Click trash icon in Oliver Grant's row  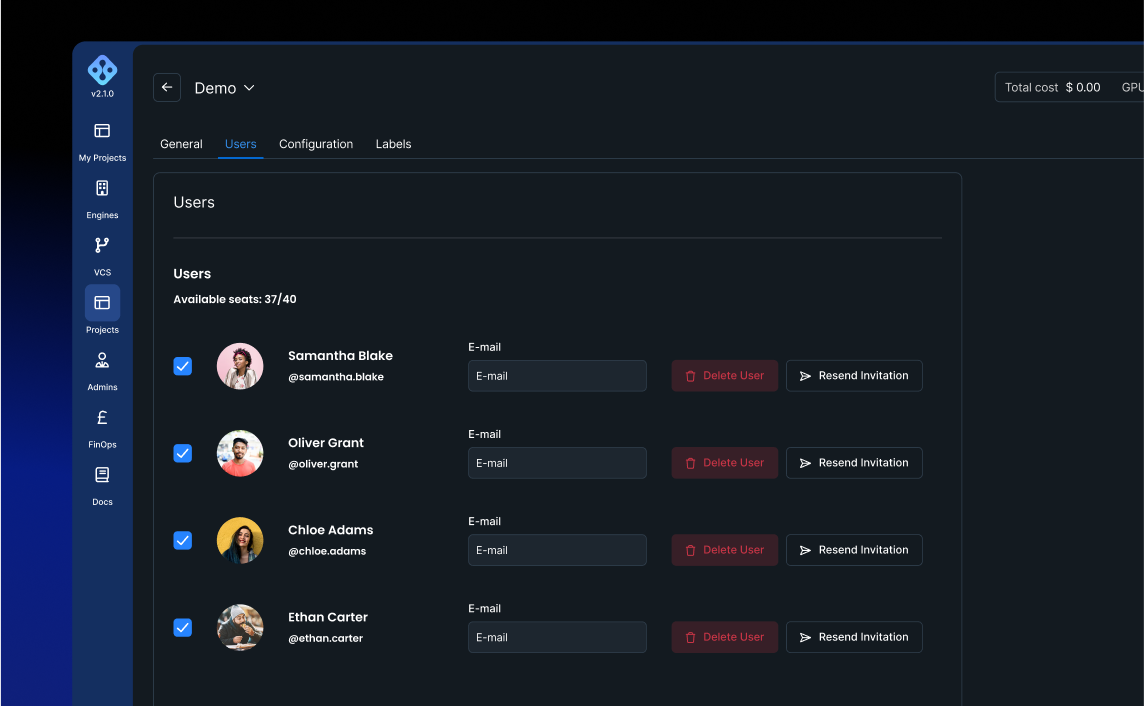(690, 463)
